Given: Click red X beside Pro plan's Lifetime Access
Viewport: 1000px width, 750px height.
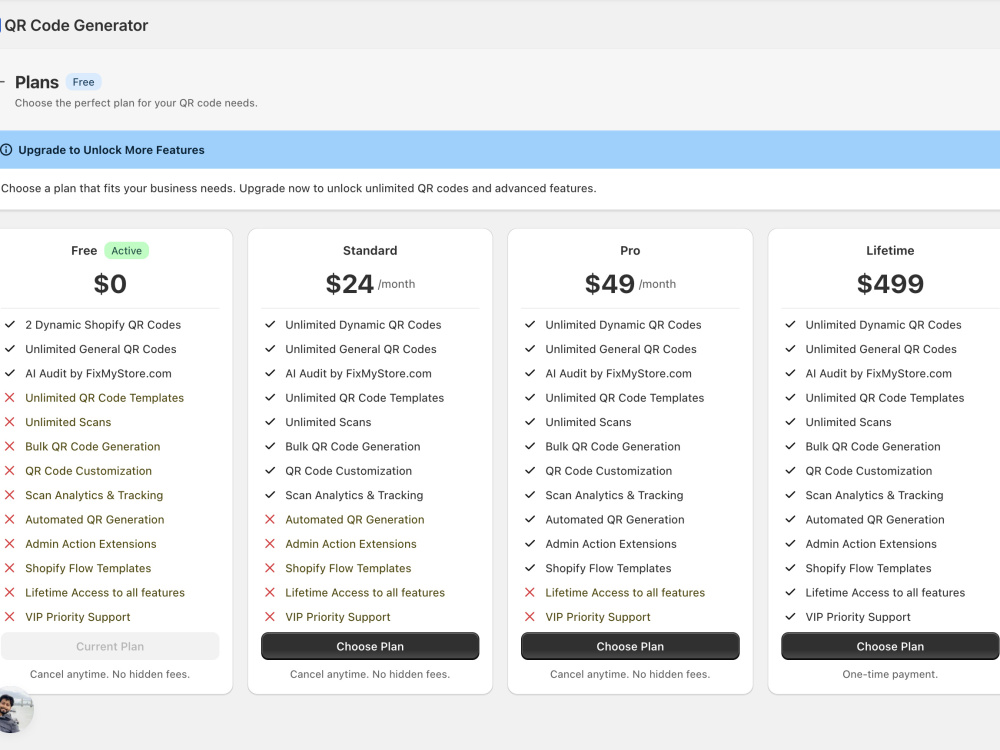Looking at the screenshot, I should point(530,592).
